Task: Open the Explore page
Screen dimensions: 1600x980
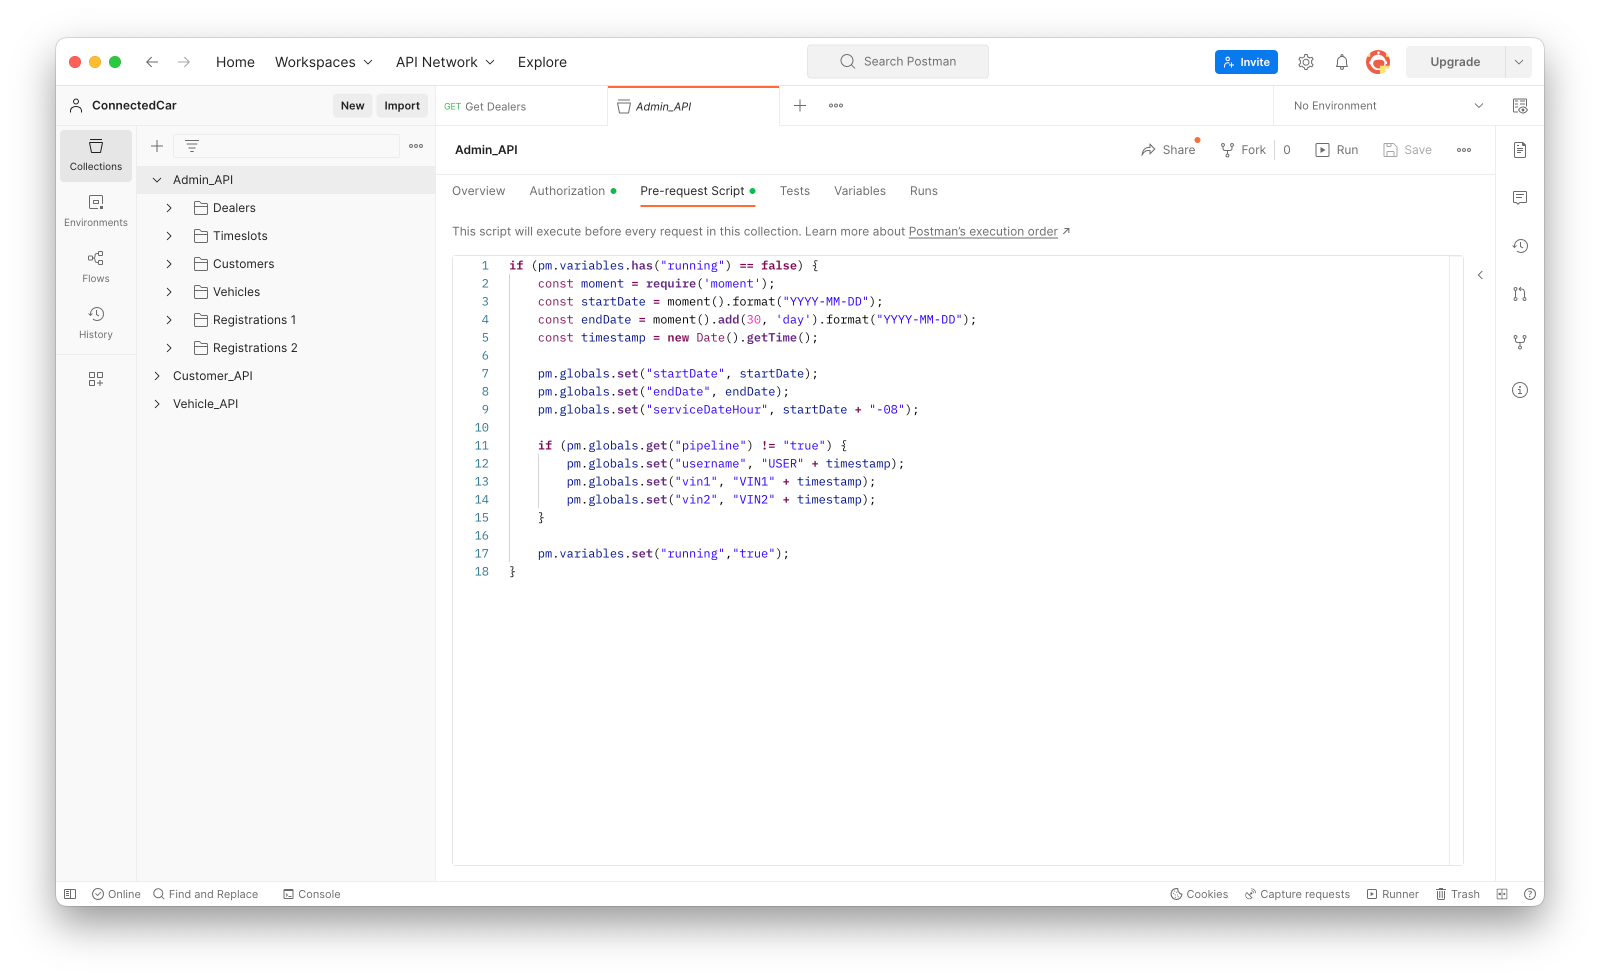Action: (x=542, y=62)
